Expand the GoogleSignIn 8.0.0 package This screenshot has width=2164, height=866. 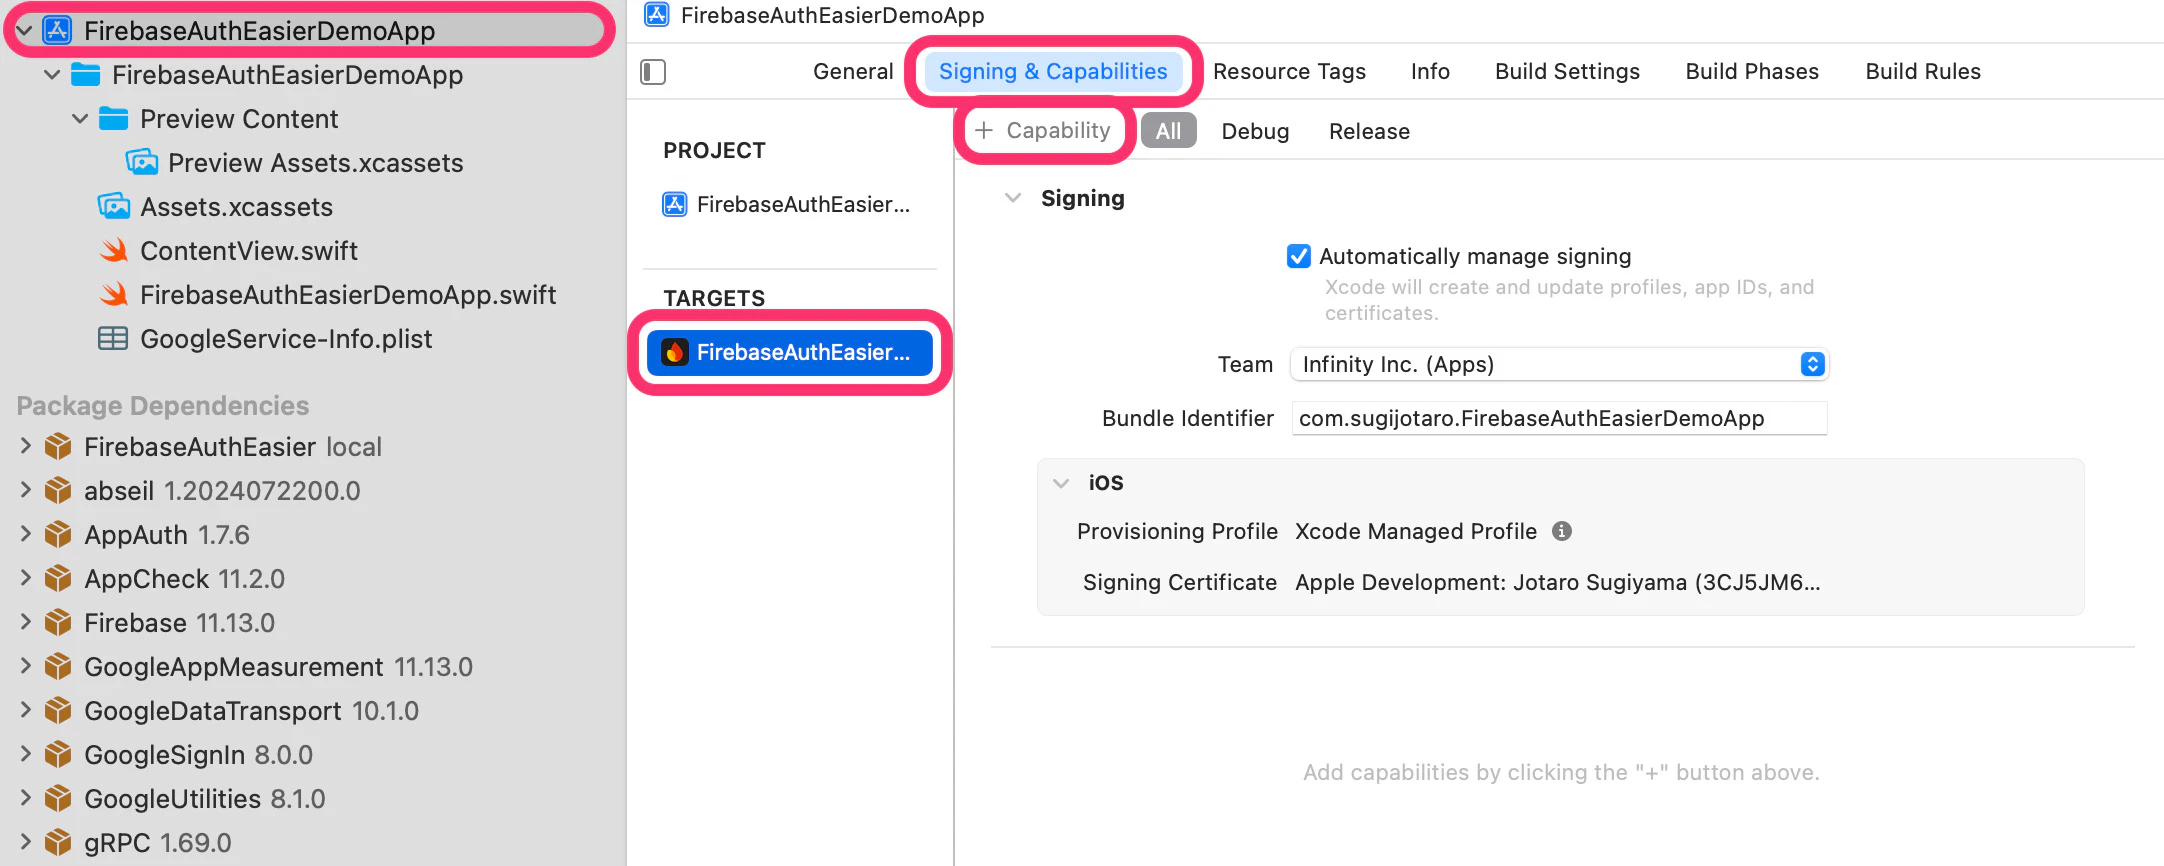(x=26, y=754)
